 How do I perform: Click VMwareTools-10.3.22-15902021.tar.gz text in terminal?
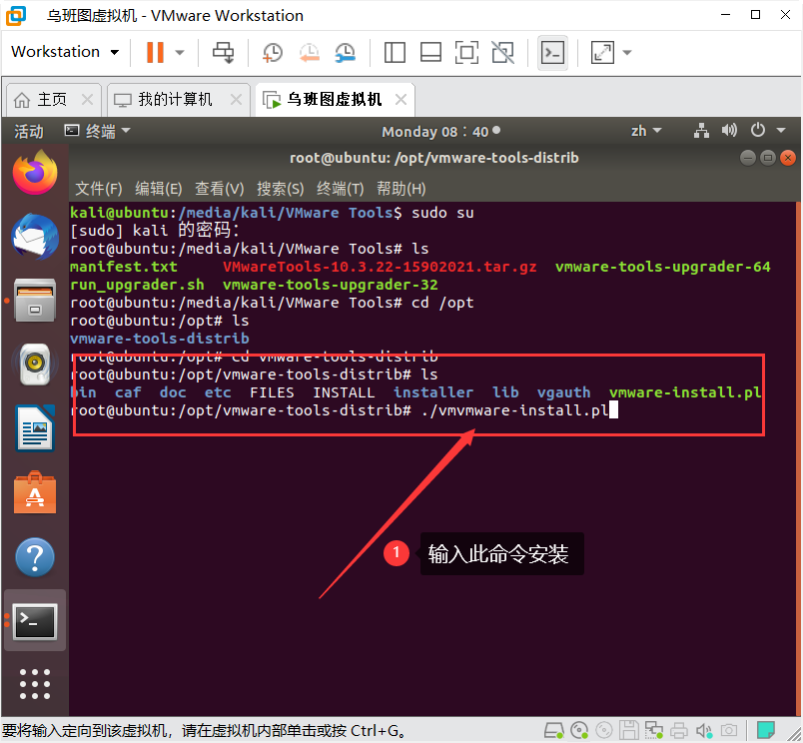click(x=379, y=267)
